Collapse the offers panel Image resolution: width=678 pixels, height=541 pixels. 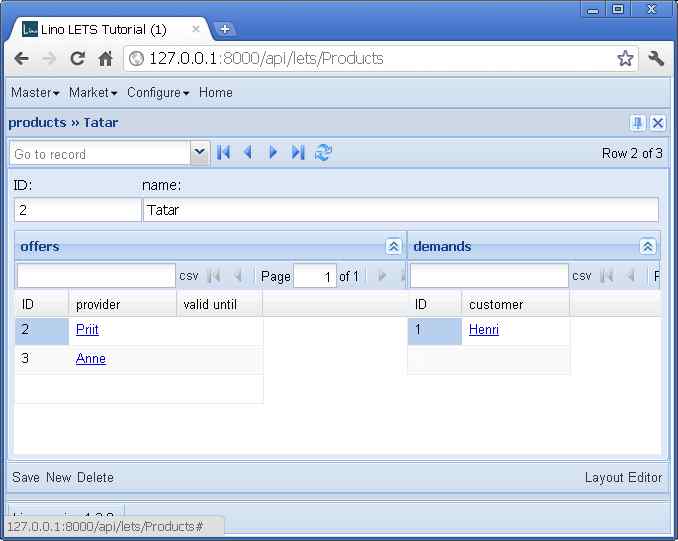pos(393,246)
